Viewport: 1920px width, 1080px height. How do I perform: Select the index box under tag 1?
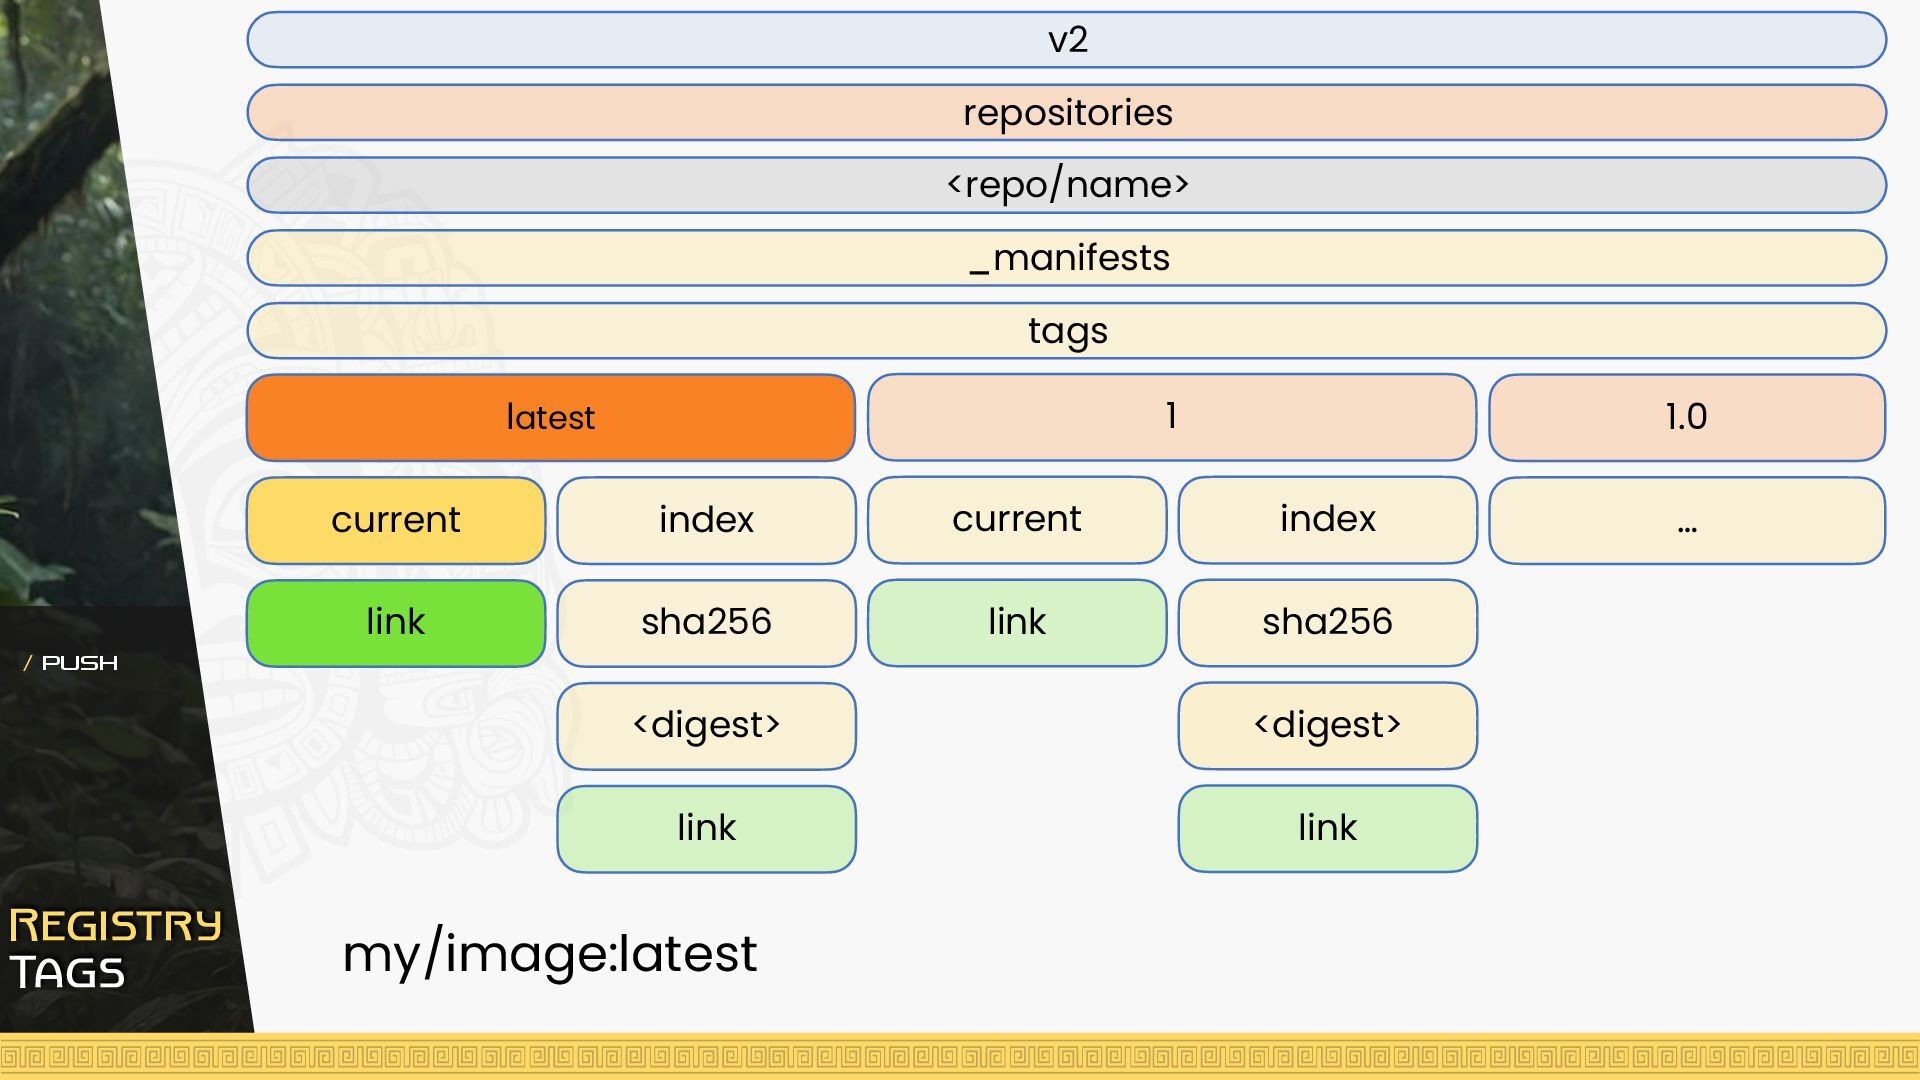(x=1327, y=520)
